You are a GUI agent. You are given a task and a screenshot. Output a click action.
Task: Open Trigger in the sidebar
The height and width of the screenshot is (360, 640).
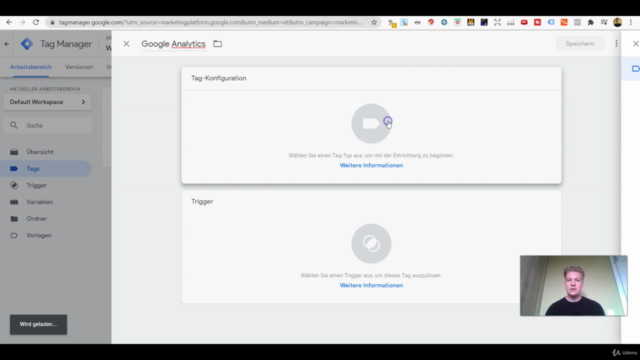point(37,185)
